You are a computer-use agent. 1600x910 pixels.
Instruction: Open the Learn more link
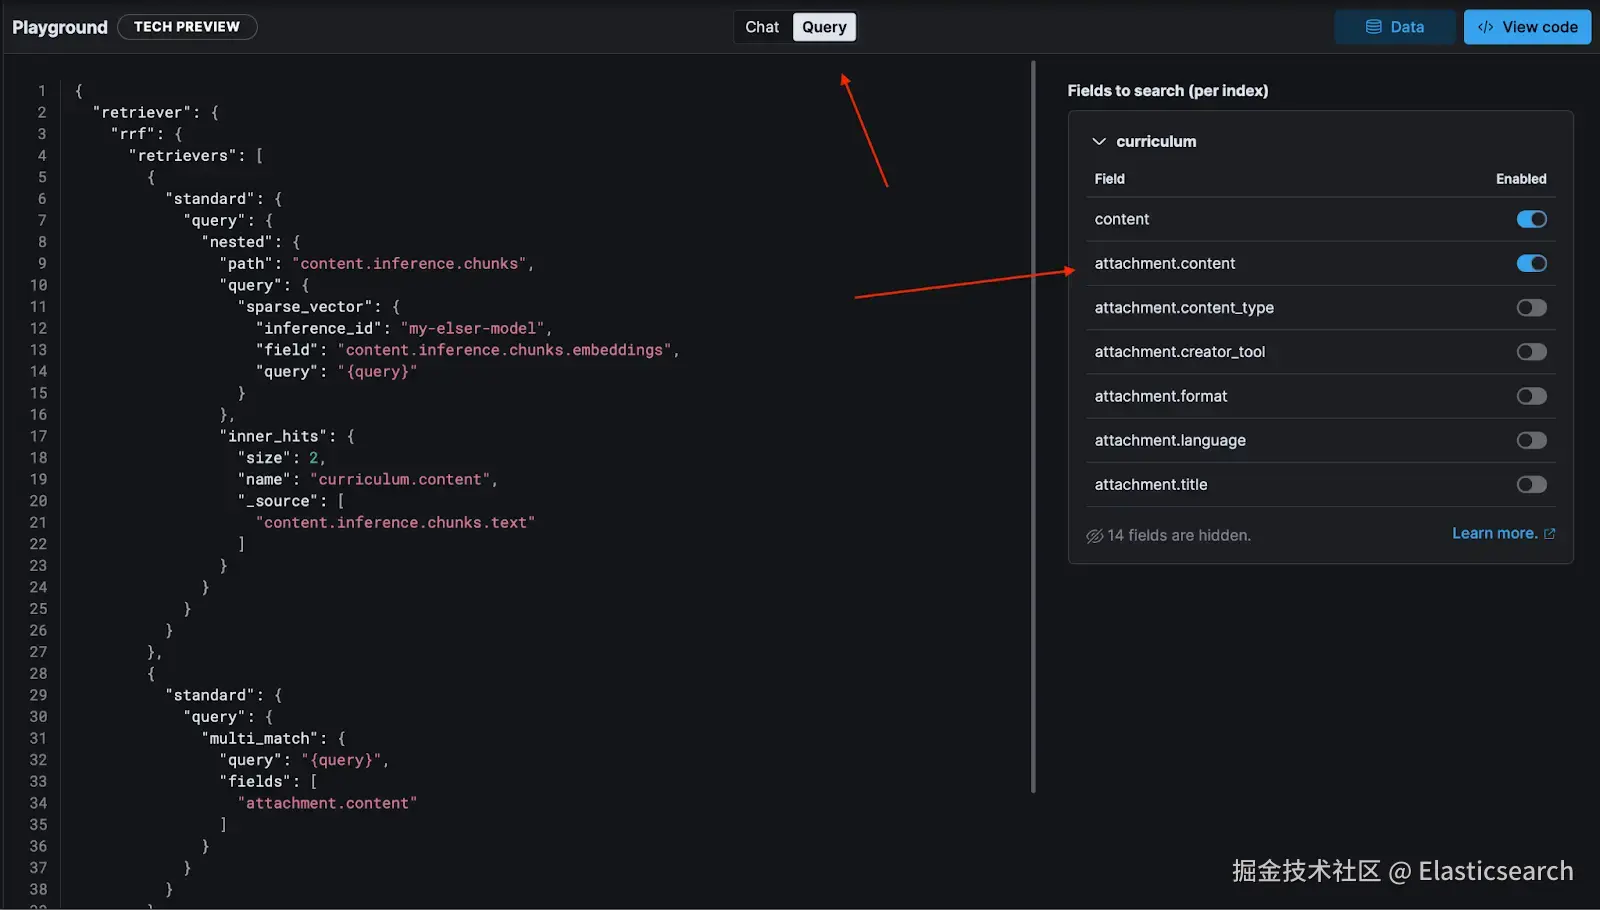tap(1494, 534)
